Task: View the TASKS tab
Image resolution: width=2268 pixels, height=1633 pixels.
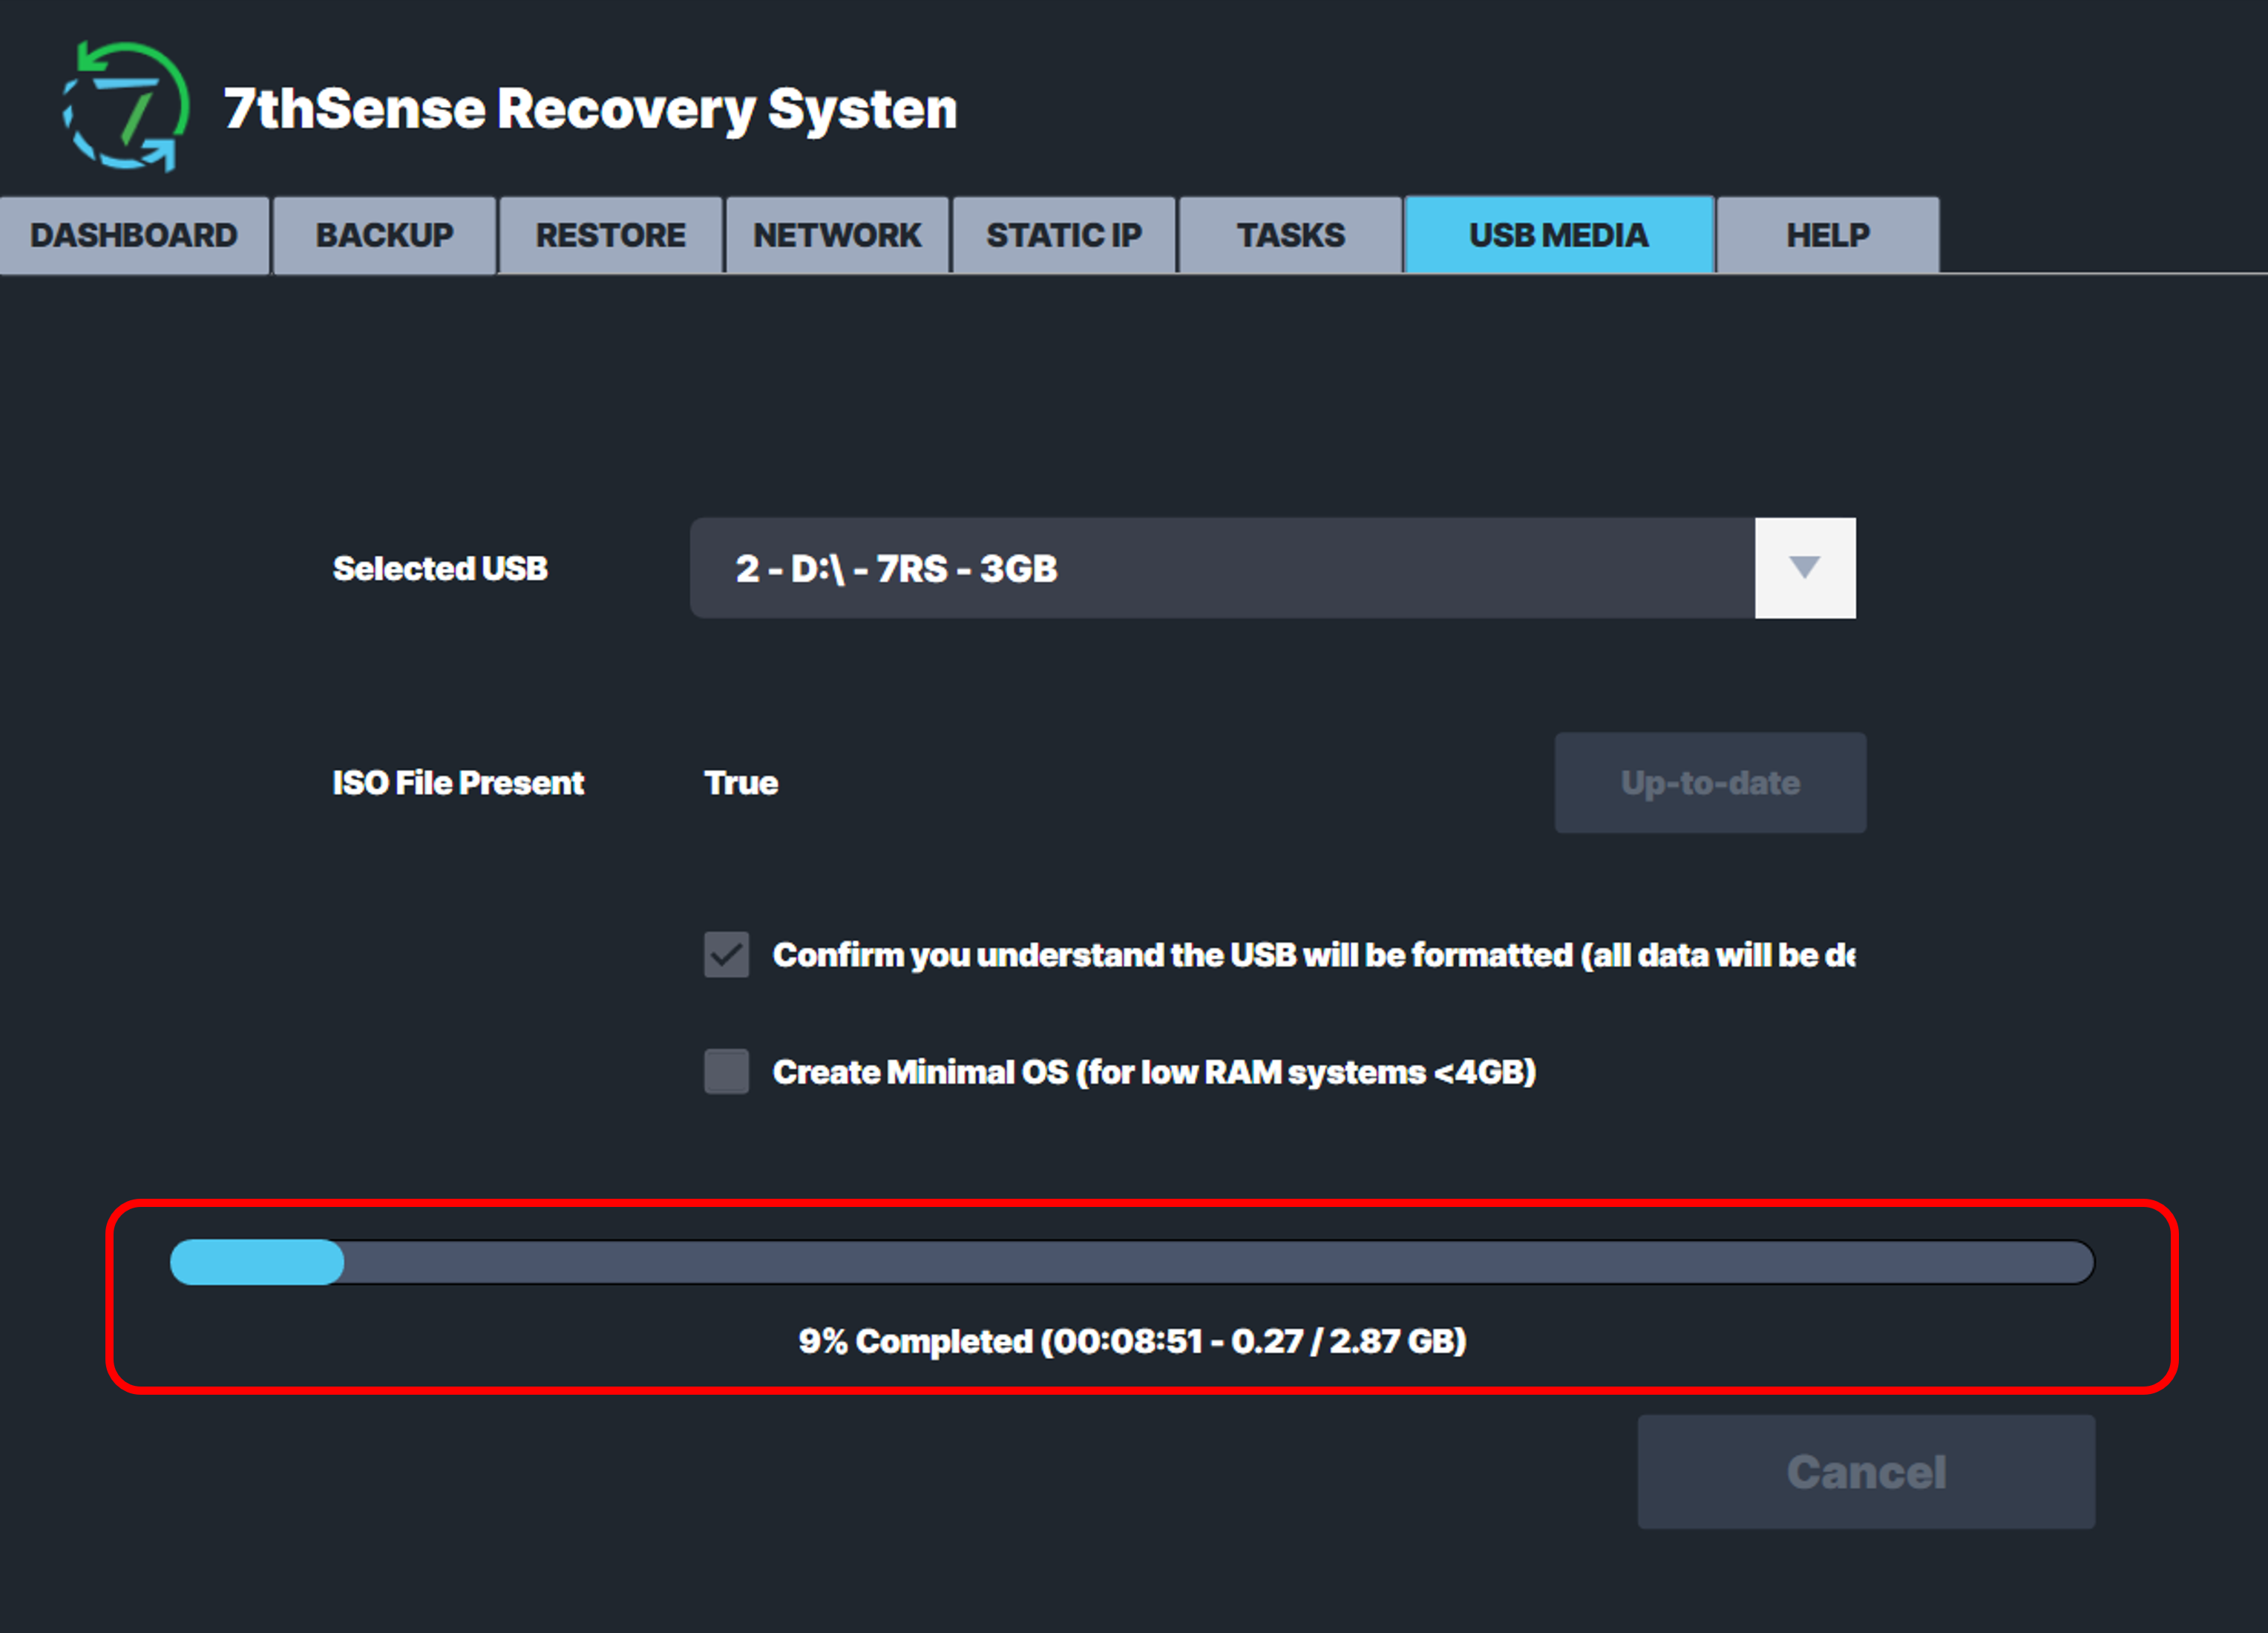Action: coord(1291,235)
